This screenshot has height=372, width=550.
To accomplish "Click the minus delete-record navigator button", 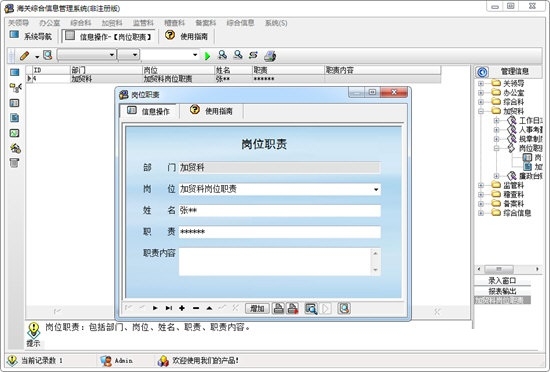I will (x=196, y=308).
